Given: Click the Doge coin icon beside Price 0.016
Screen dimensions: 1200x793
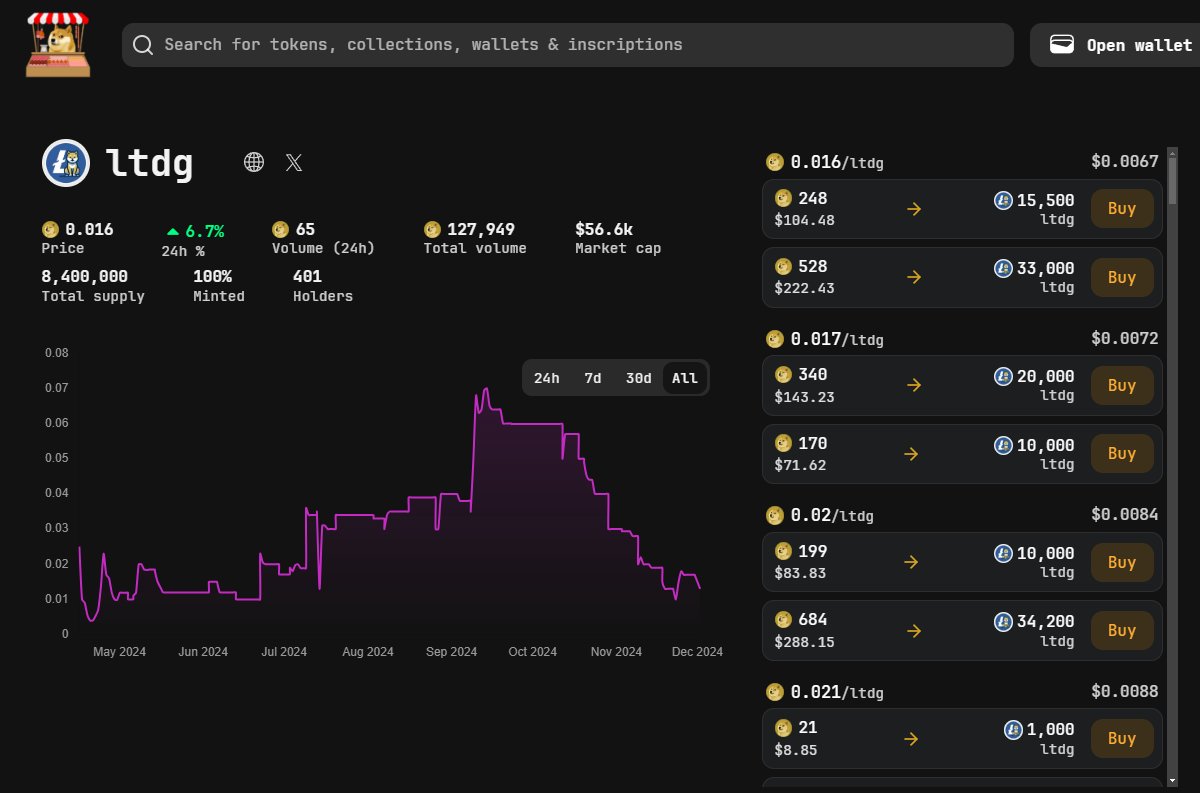Looking at the screenshot, I should click(x=50, y=229).
